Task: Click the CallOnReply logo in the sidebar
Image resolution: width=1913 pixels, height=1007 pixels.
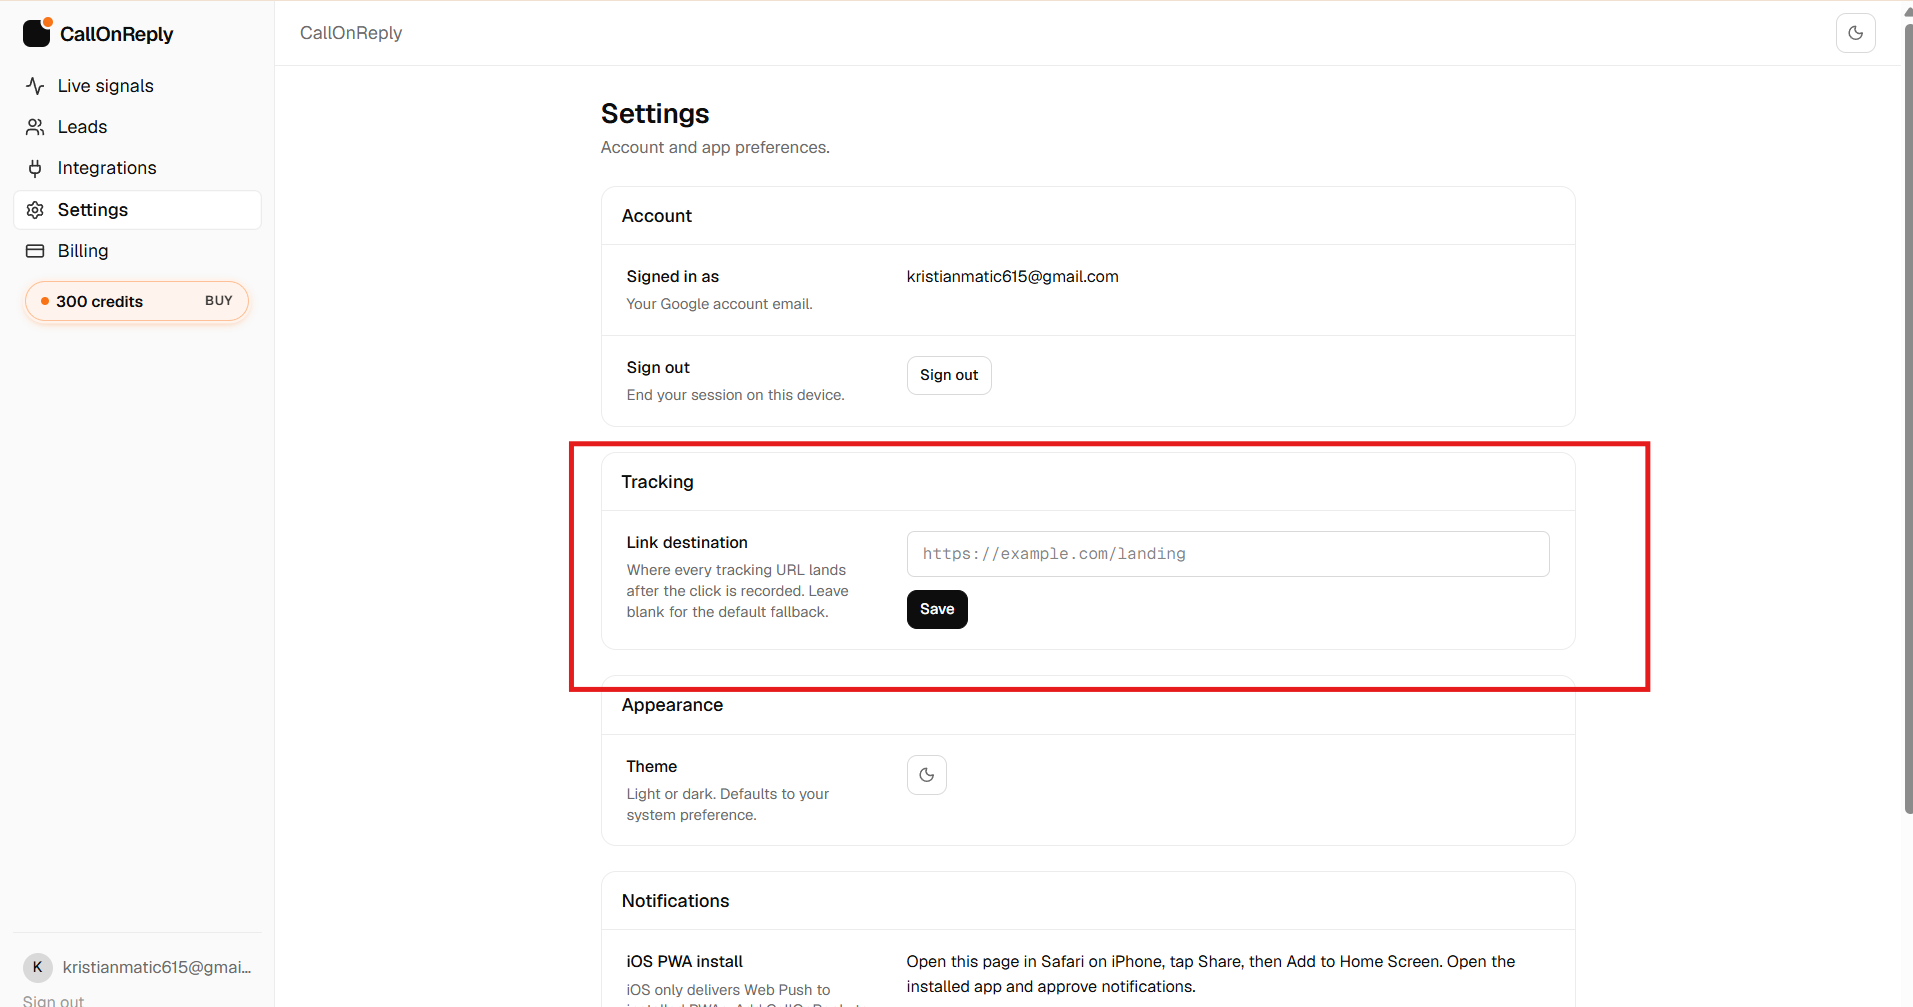Action: (x=98, y=33)
